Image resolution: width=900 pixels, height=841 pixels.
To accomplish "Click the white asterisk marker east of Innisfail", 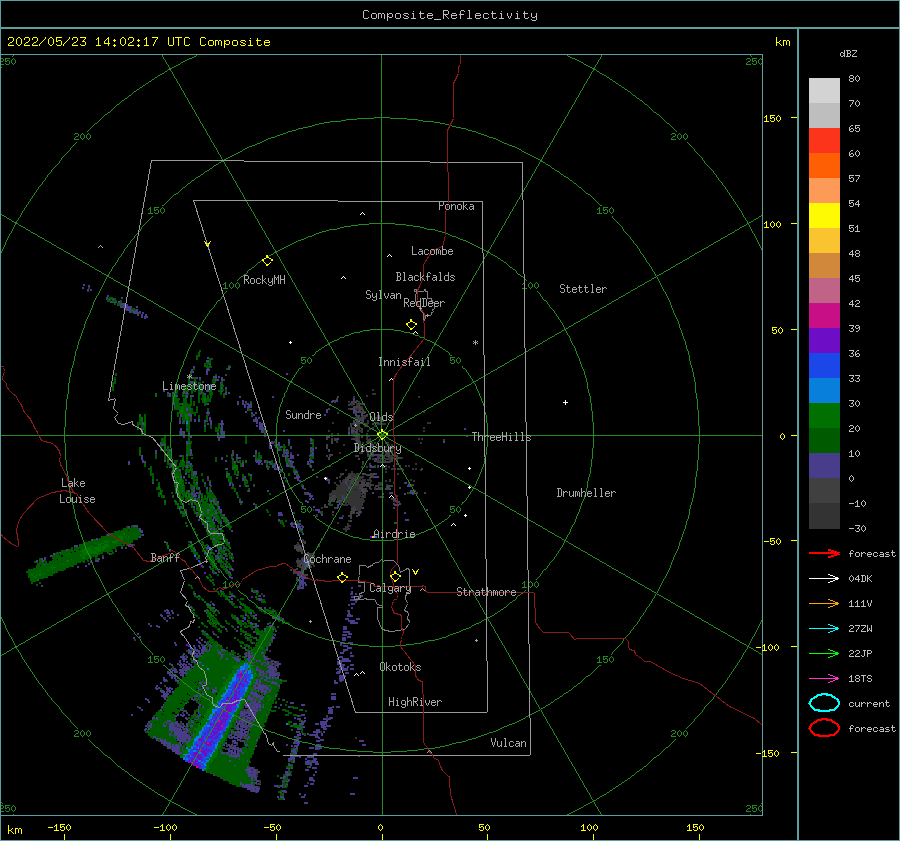I will (475, 343).
